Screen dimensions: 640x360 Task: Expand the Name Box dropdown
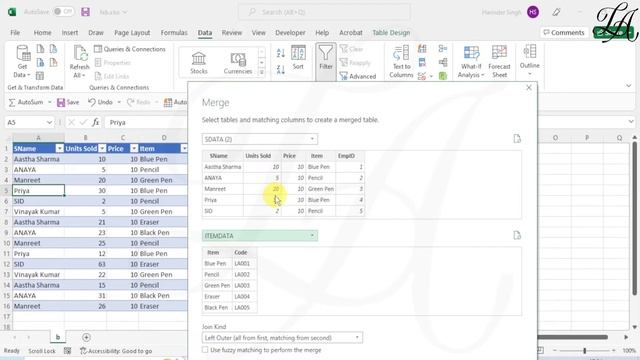click(x=49, y=122)
